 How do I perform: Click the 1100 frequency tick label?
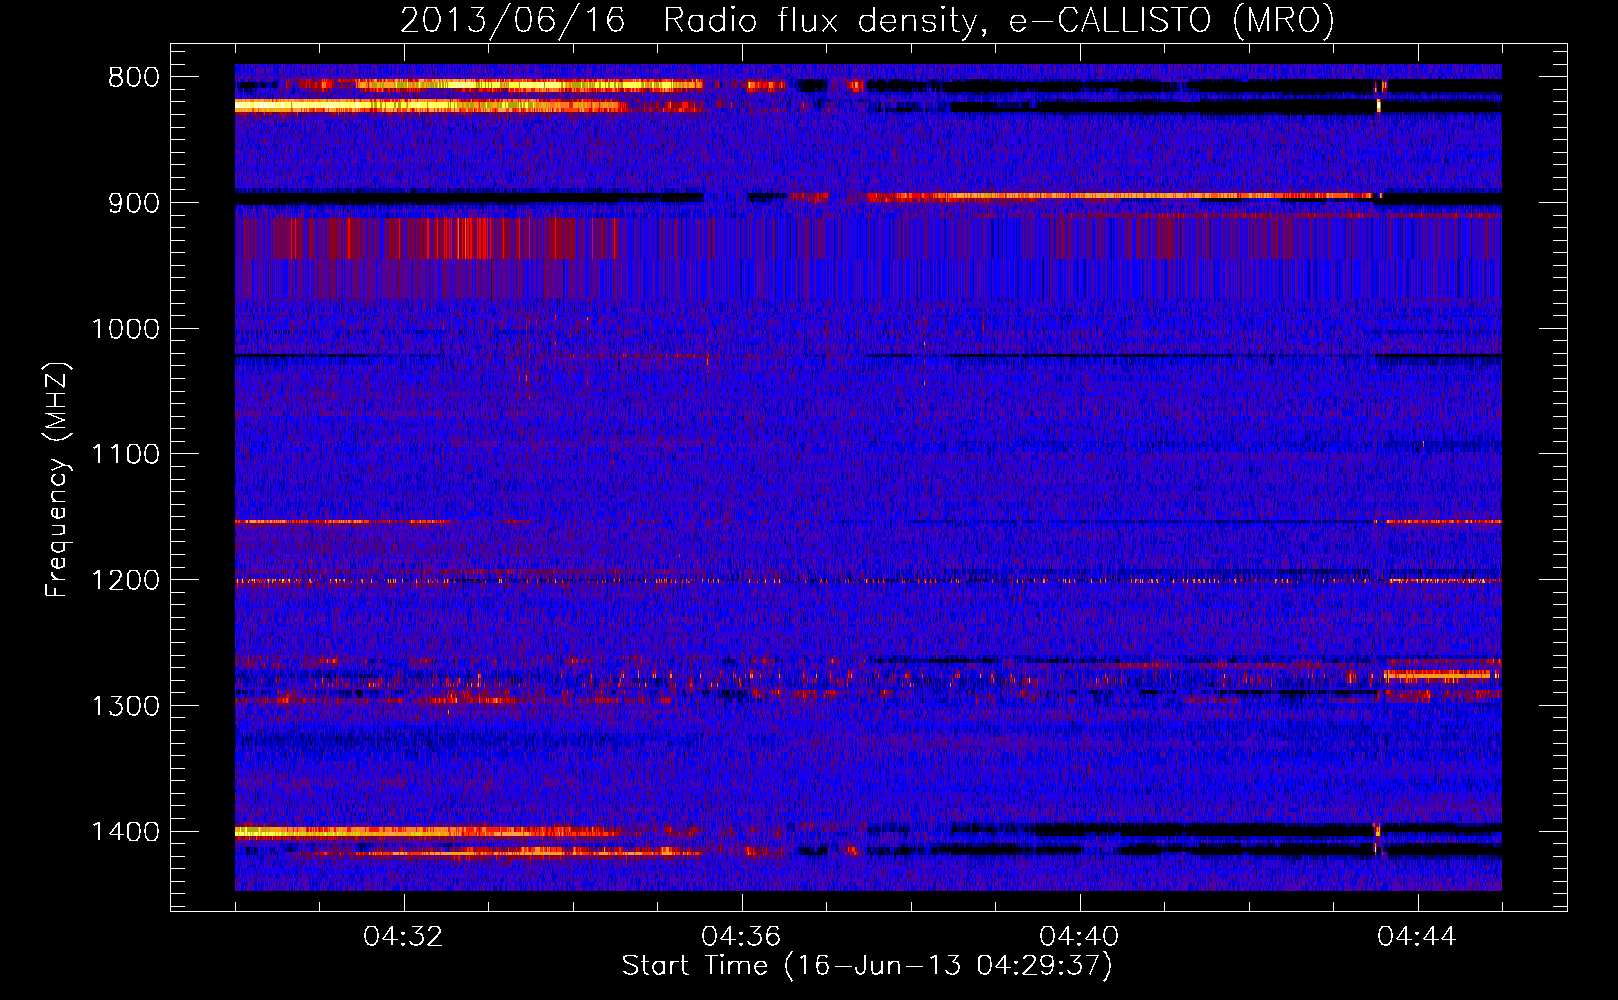[x=125, y=455]
